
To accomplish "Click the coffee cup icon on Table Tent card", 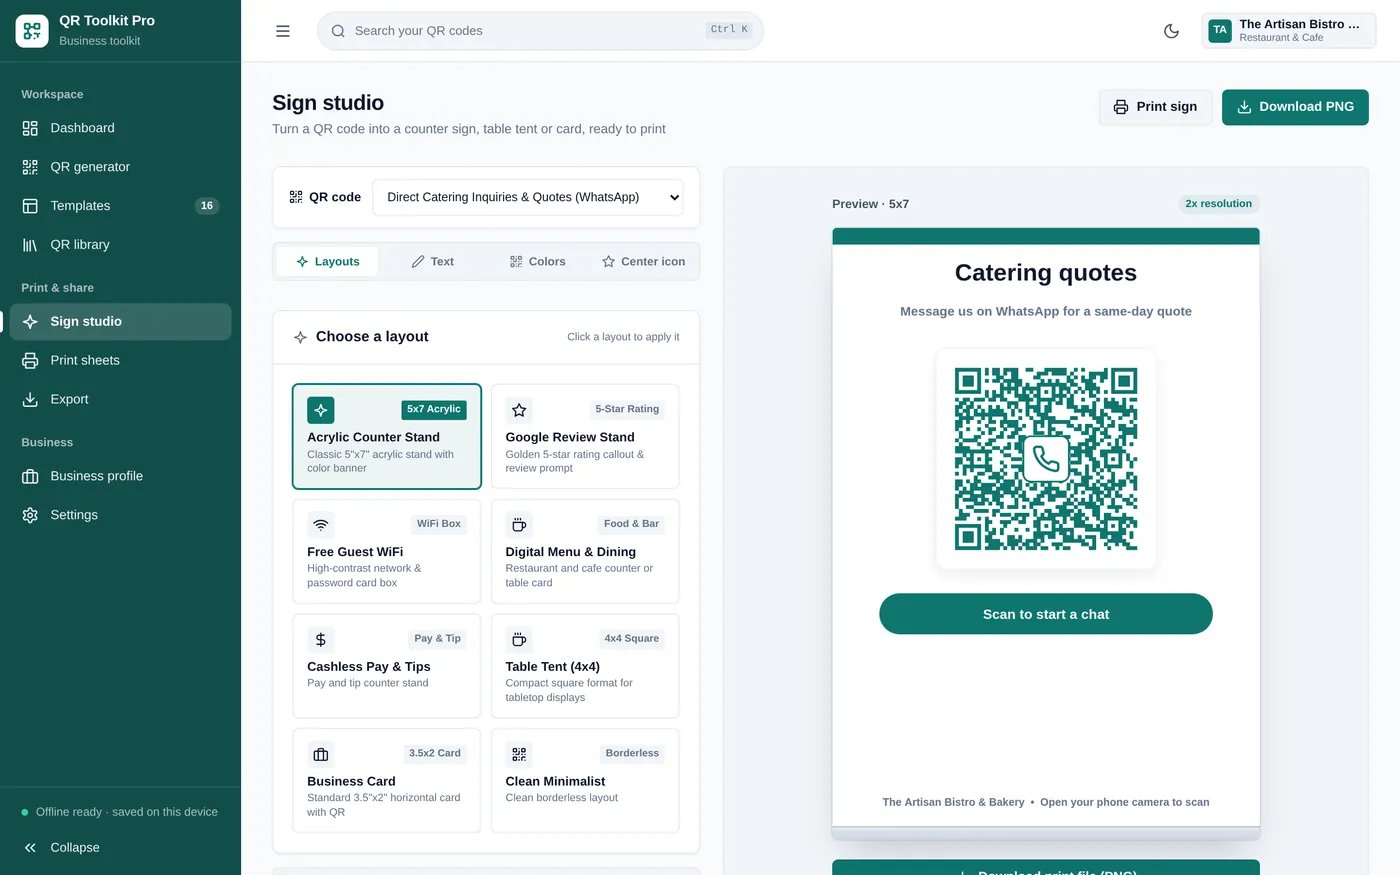I will pyautogui.click(x=519, y=640).
